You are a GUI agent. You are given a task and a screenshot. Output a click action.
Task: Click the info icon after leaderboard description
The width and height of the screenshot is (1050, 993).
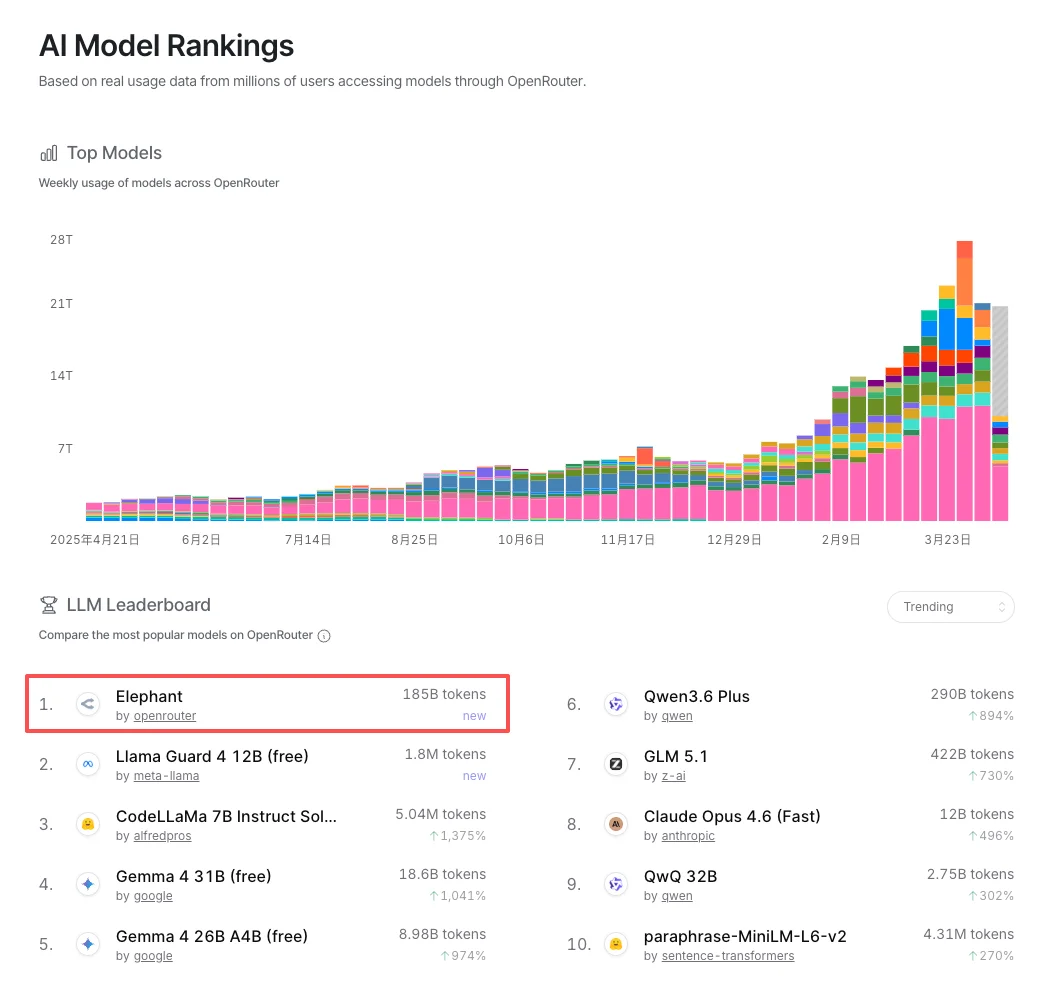pos(324,636)
